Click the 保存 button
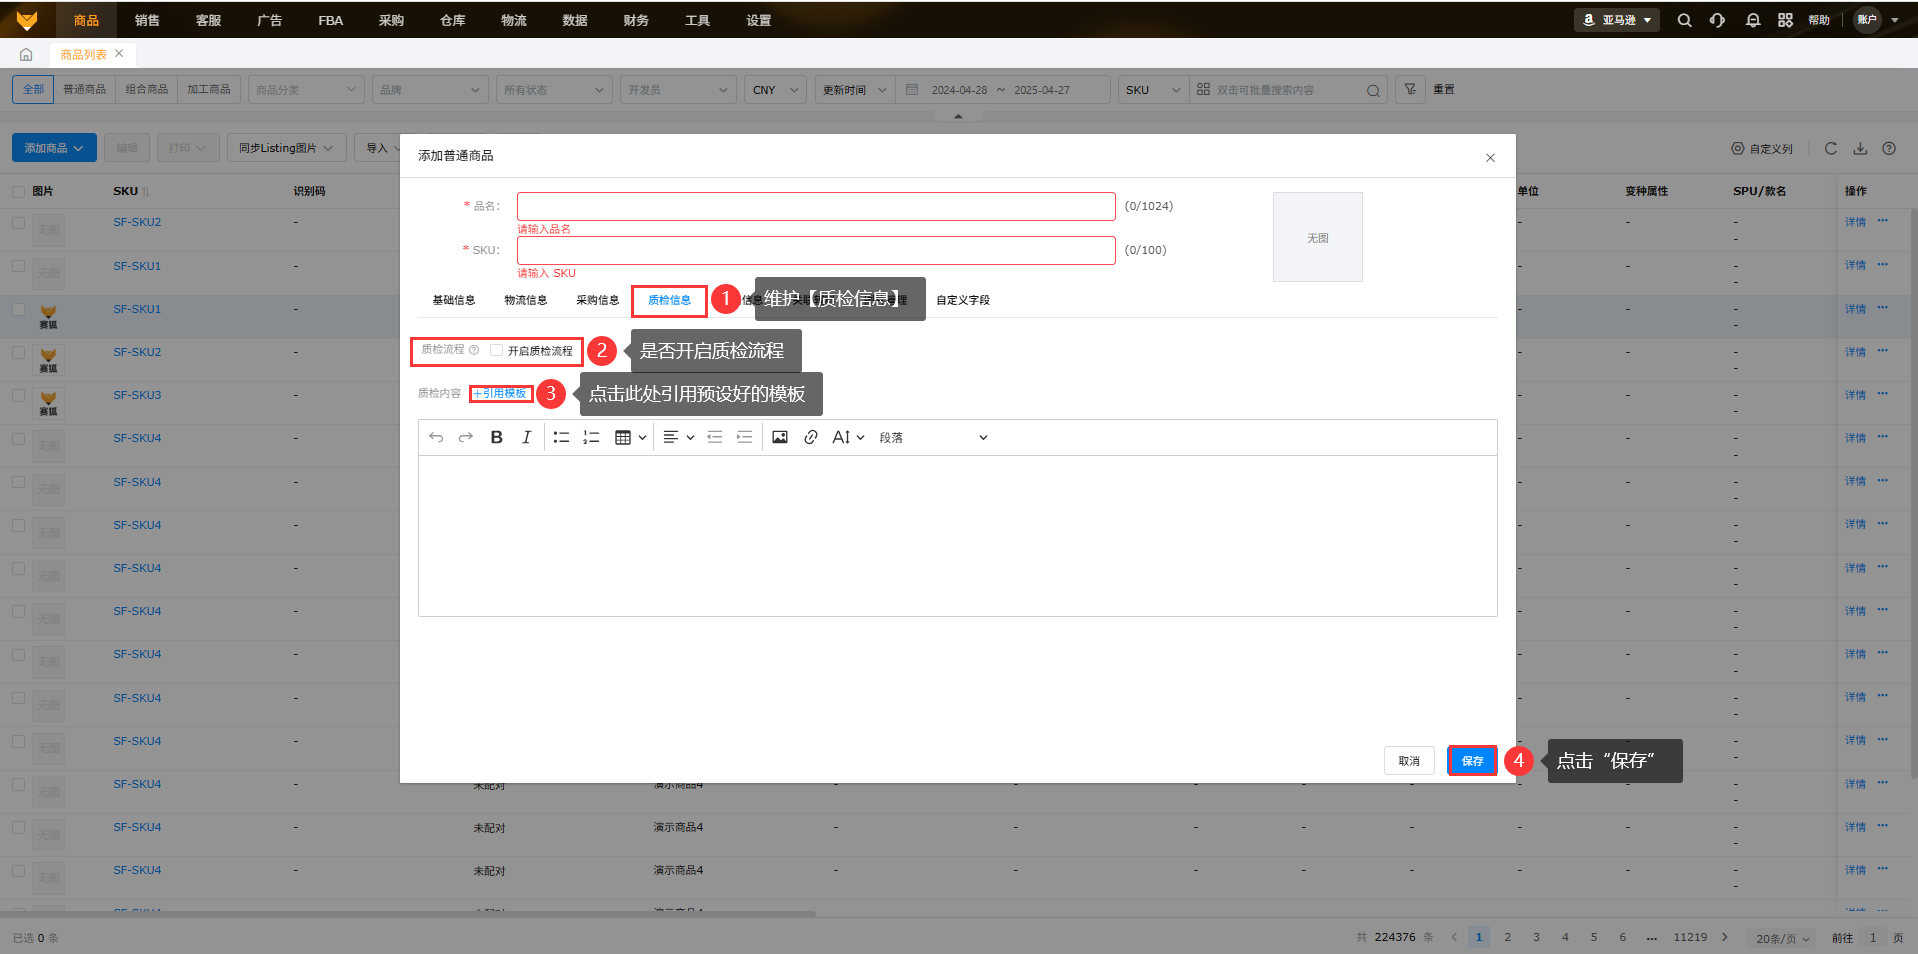1918x954 pixels. [x=1472, y=761]
